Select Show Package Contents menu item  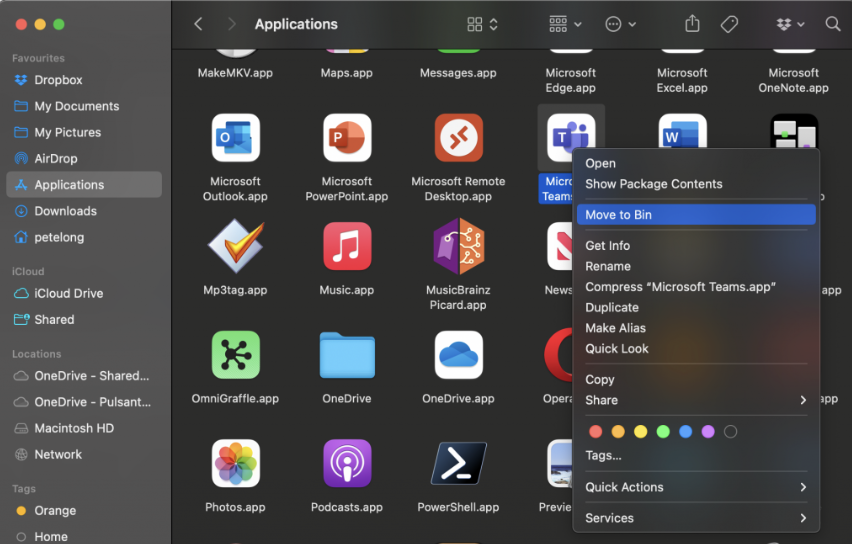coord(653,184)
